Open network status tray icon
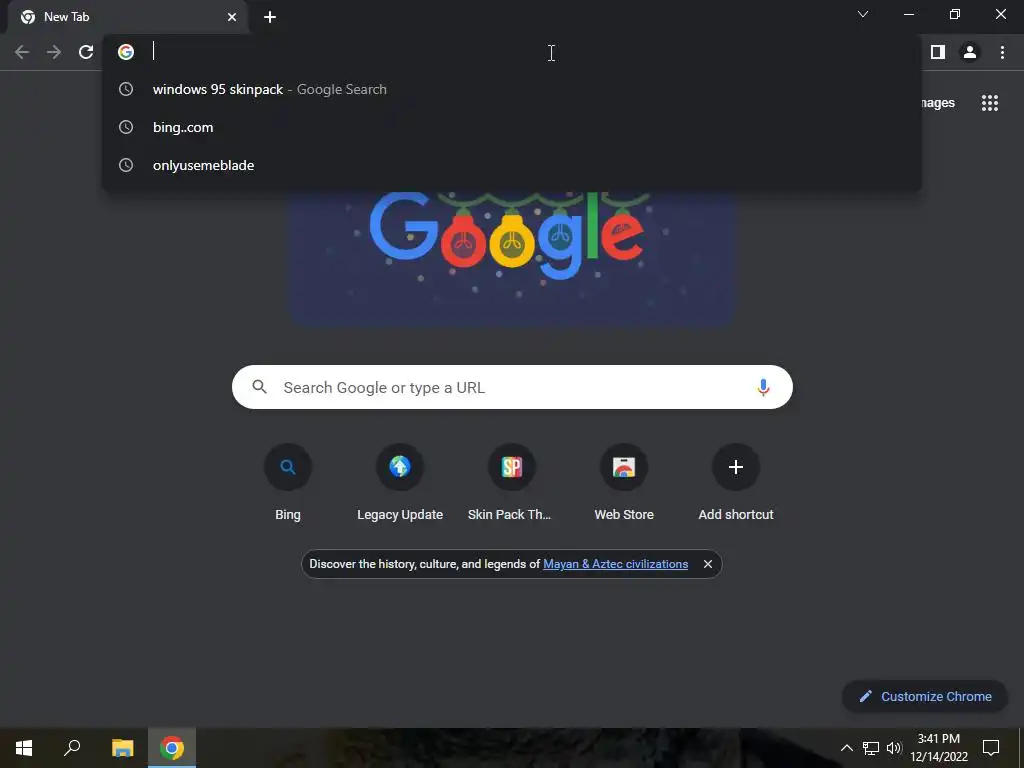 pos(871,748)
